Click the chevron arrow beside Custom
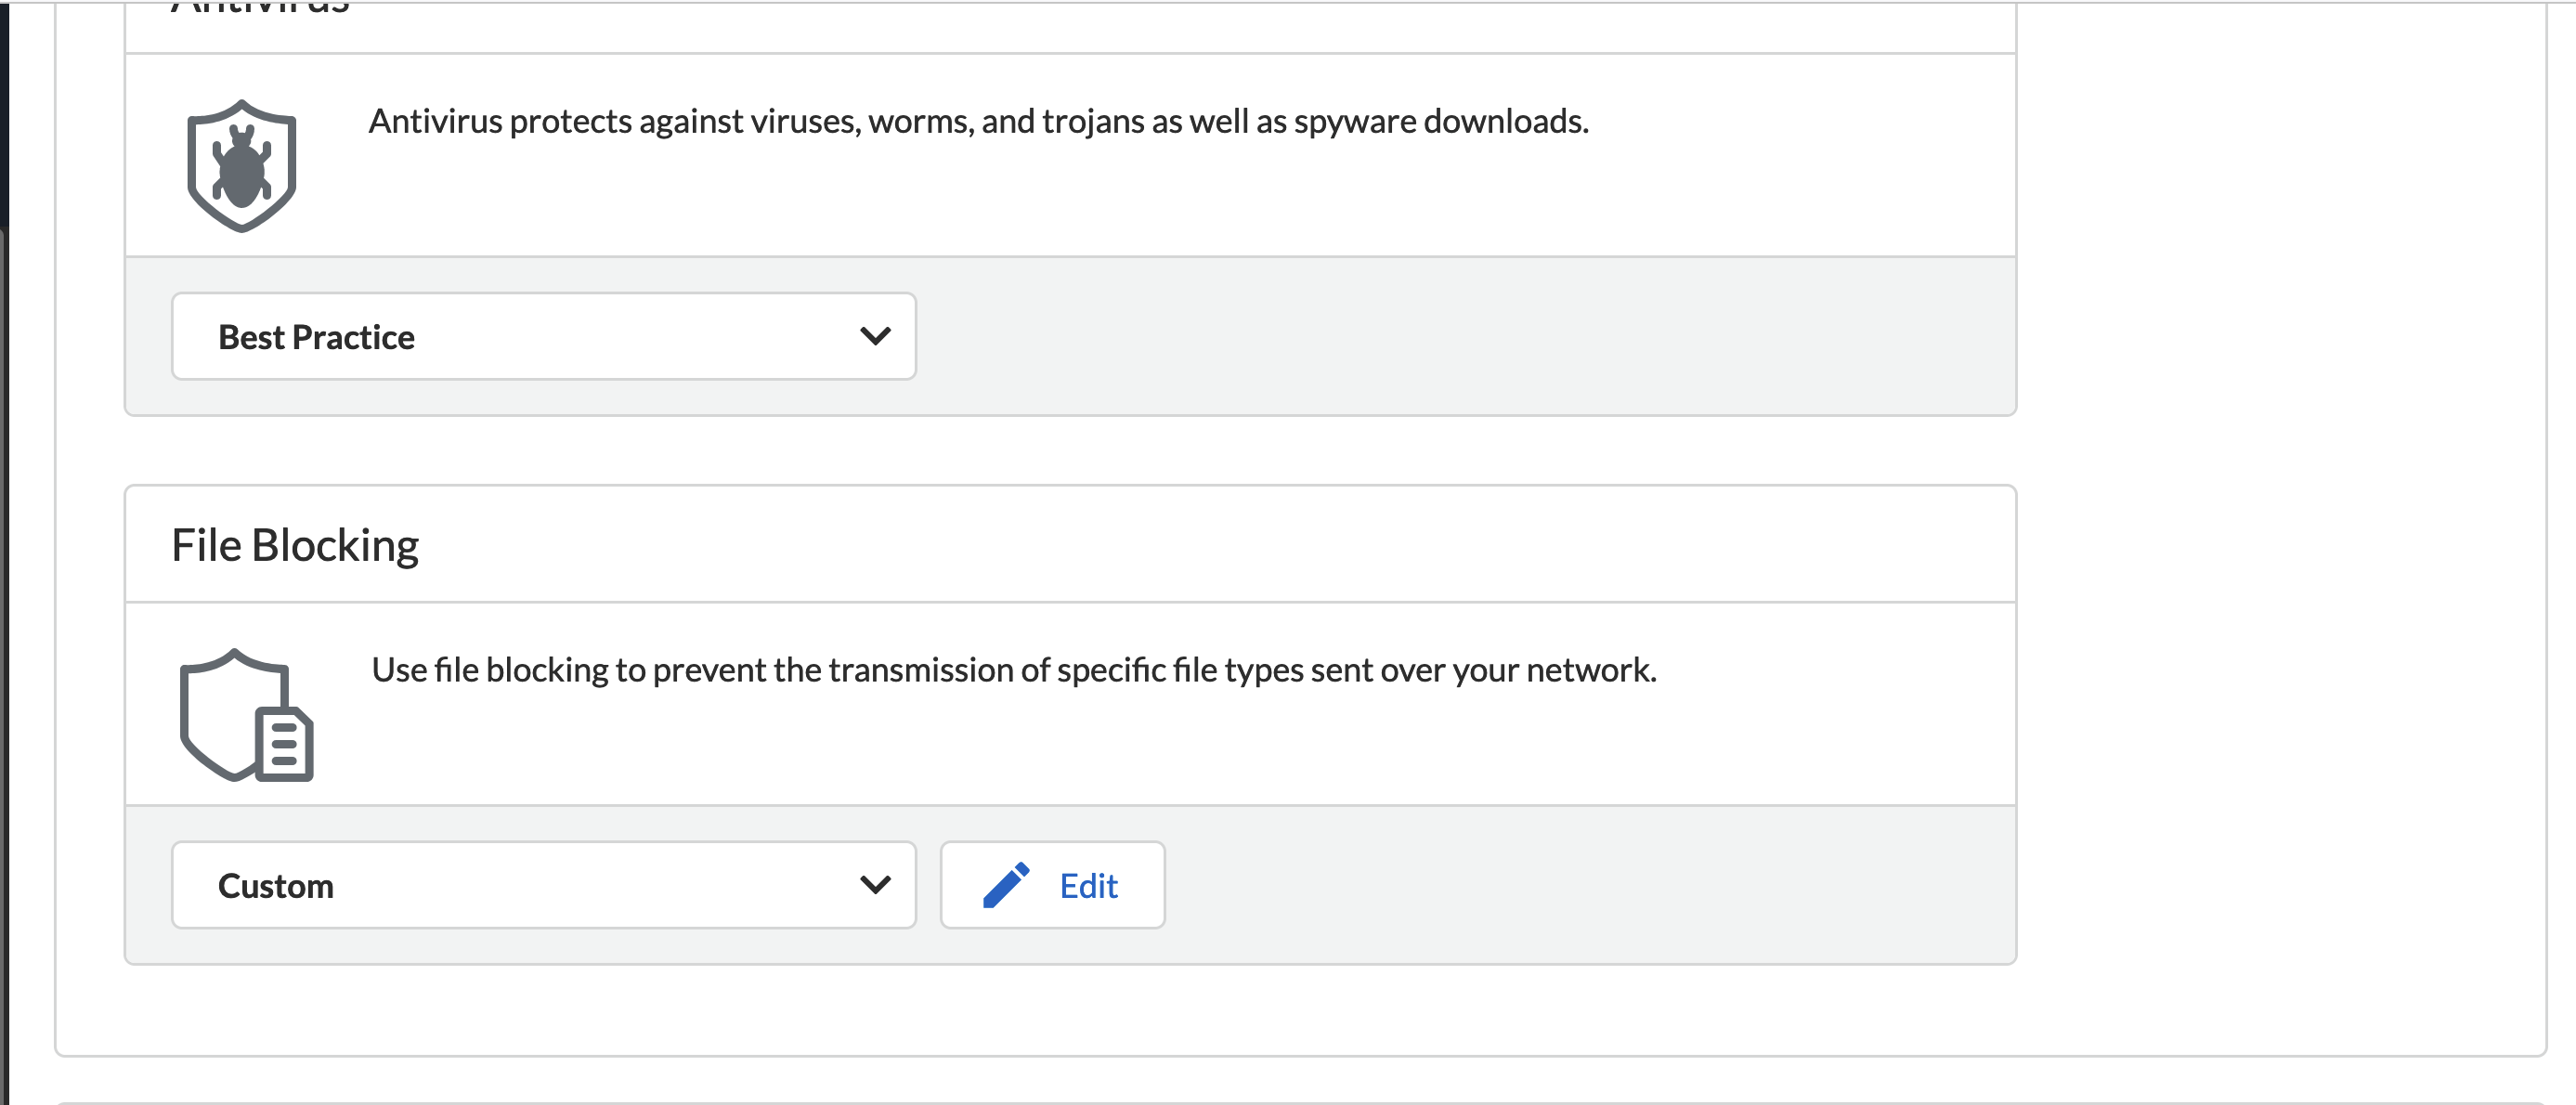This screenshot has height=1105, width=2576. pyautogui.click(x=875, y=885)
